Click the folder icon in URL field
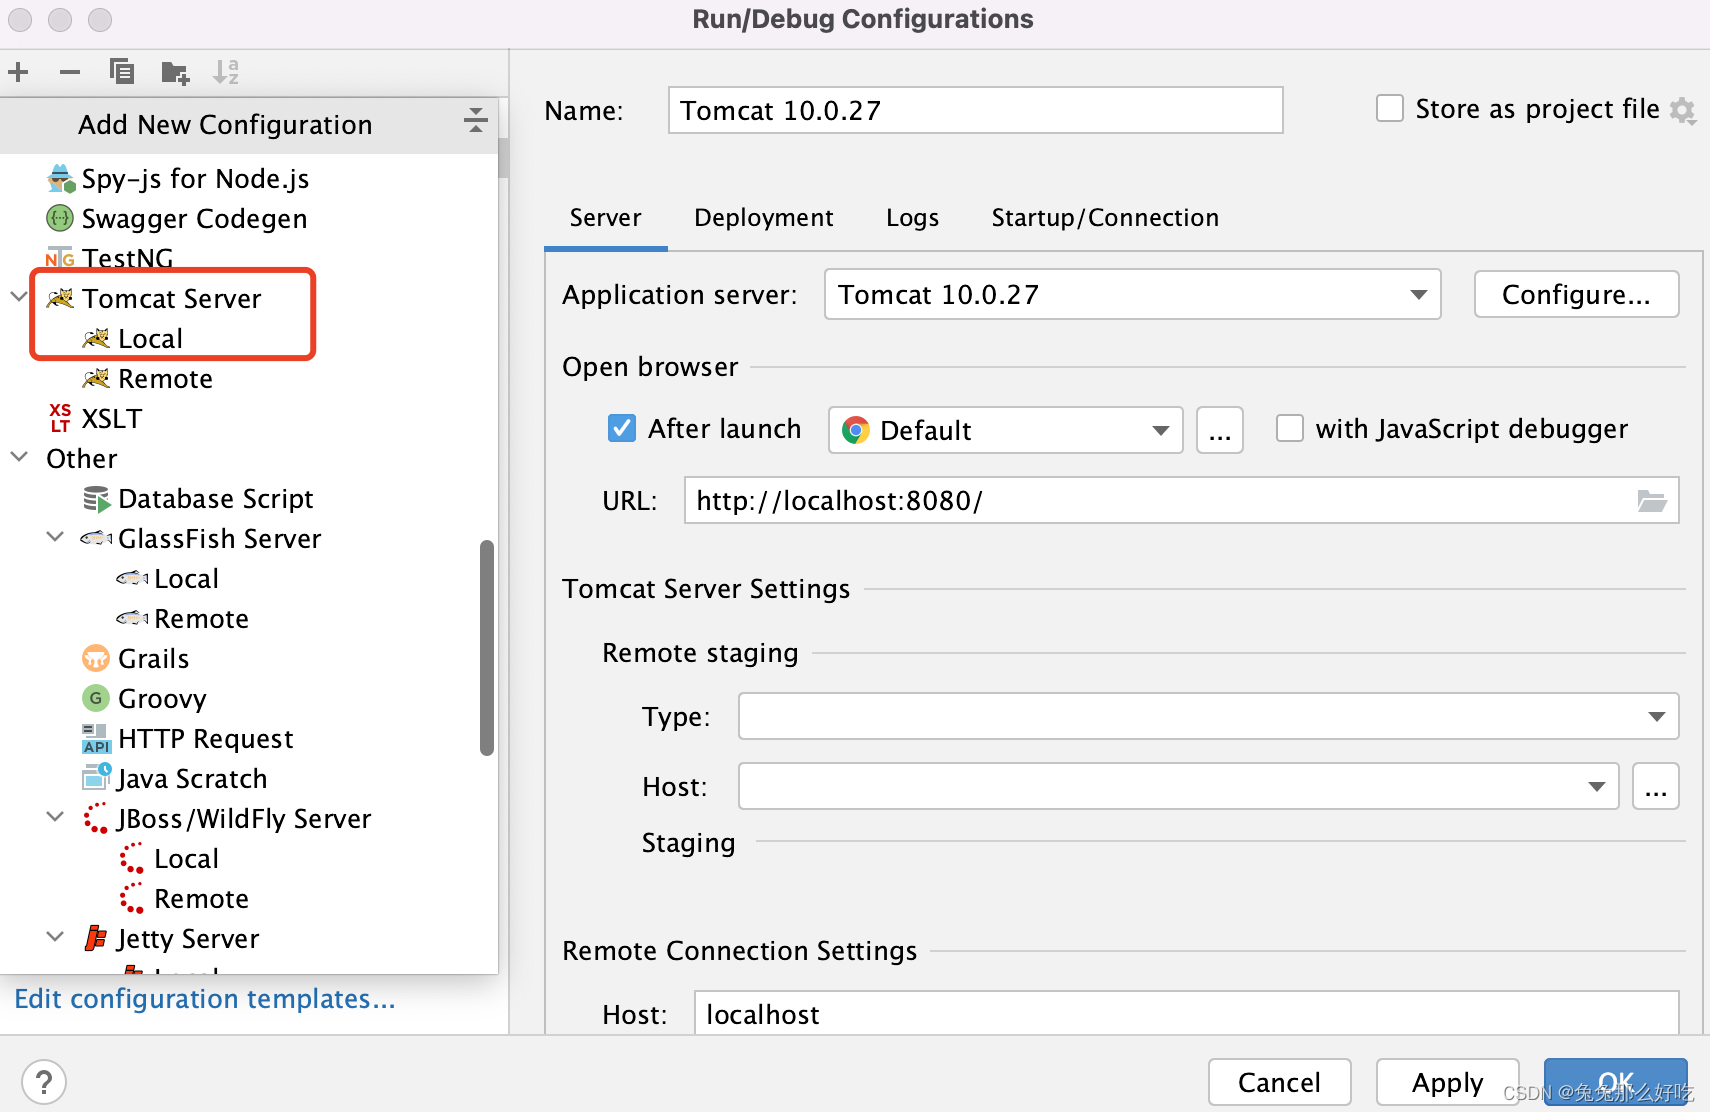The image size is (1710, 1112). click(x=1652, y=500)
